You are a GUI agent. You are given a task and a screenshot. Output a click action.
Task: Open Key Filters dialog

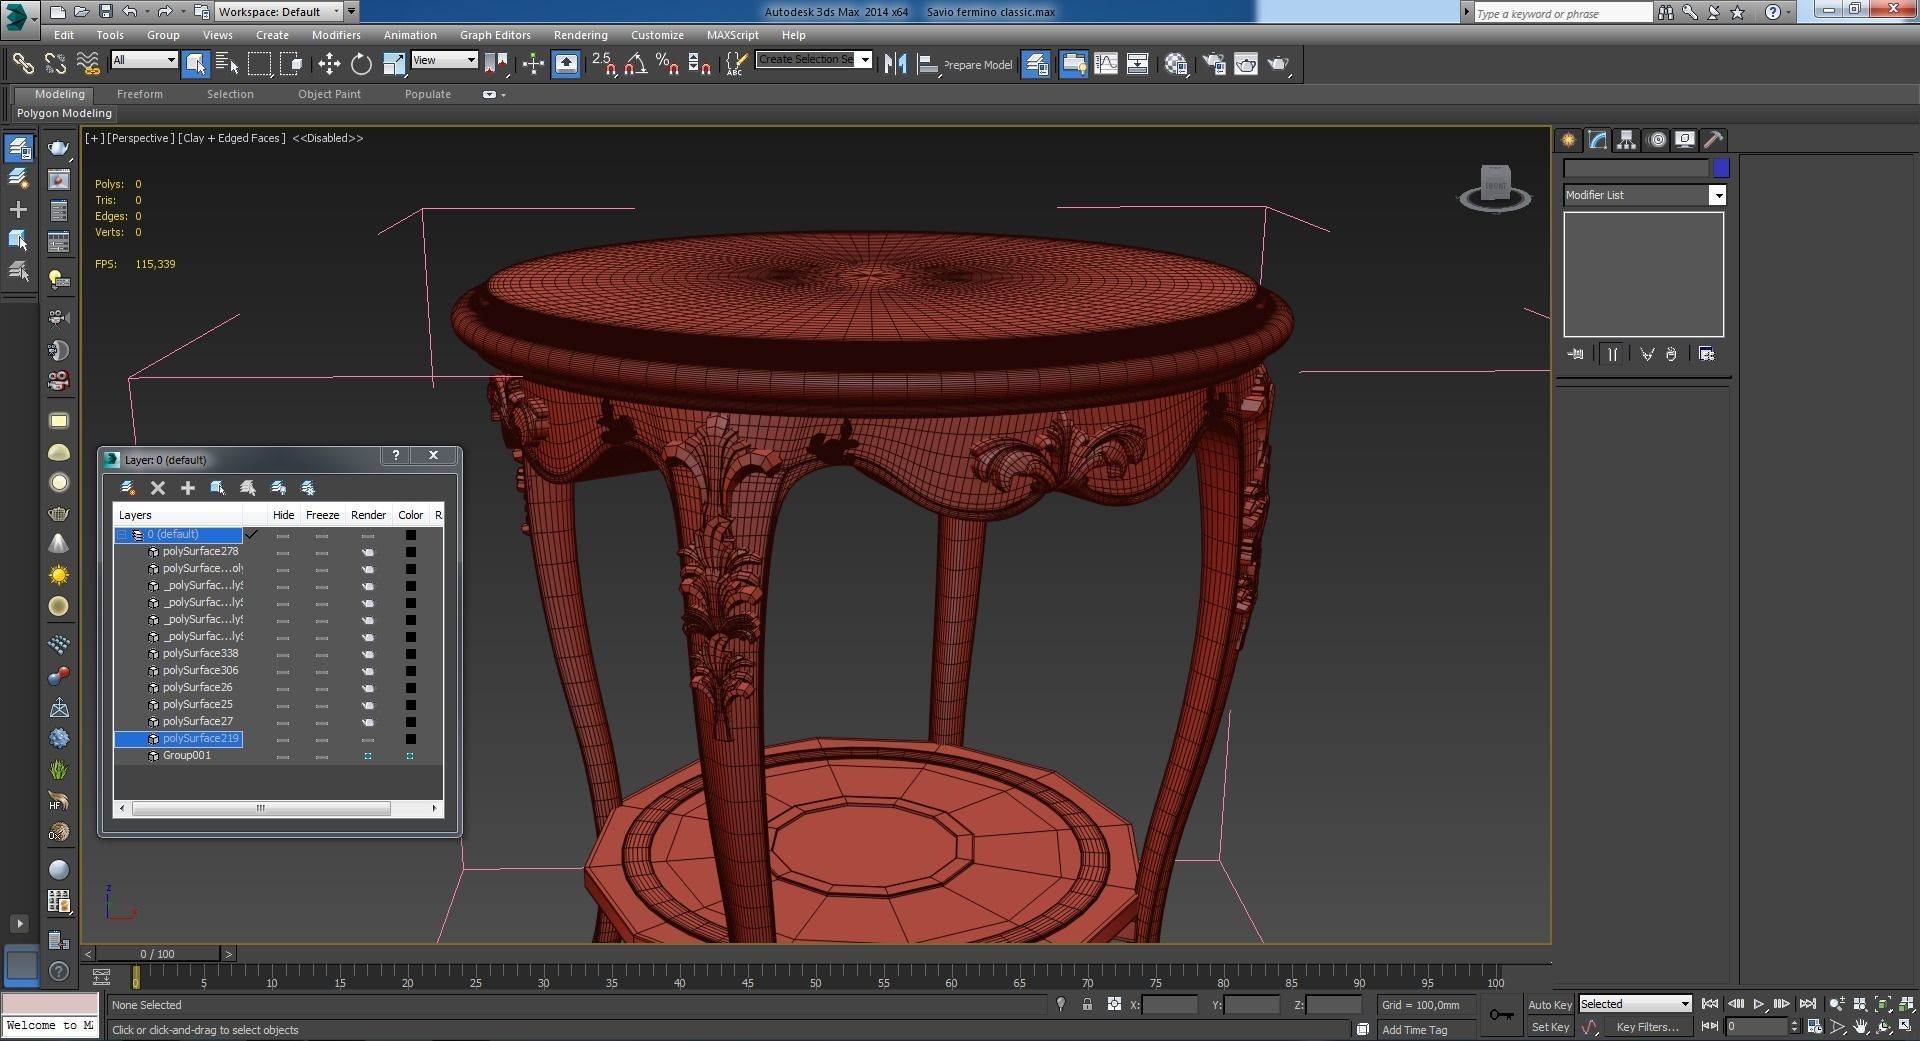[x=1647, y=1027]
